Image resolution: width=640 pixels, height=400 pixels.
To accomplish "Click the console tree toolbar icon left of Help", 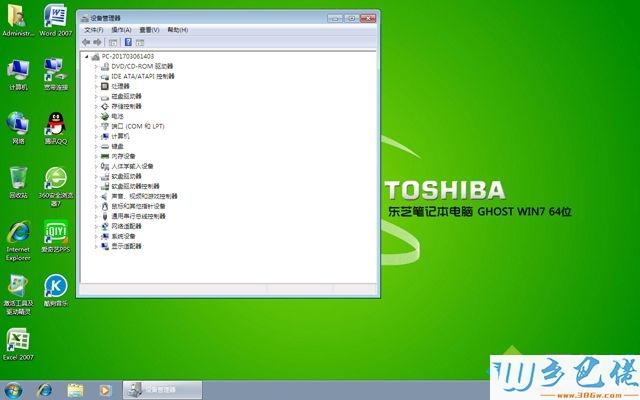I will coord(113,42).
